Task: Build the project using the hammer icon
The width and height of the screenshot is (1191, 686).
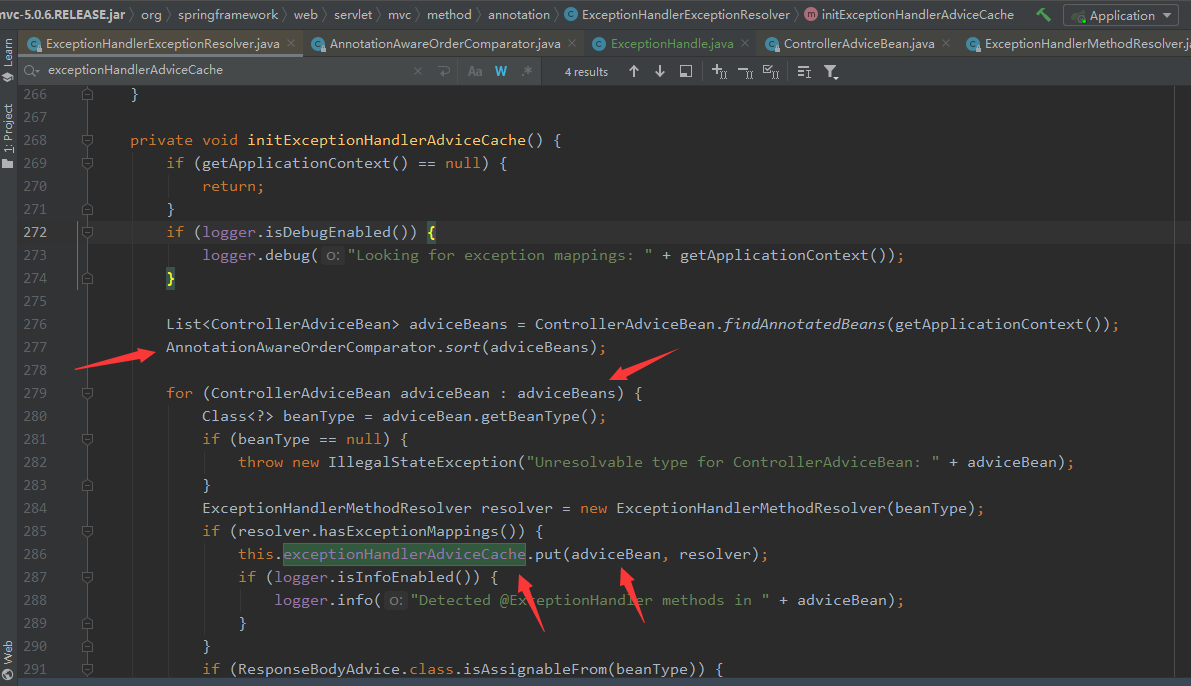Action: pos(1042,14)
